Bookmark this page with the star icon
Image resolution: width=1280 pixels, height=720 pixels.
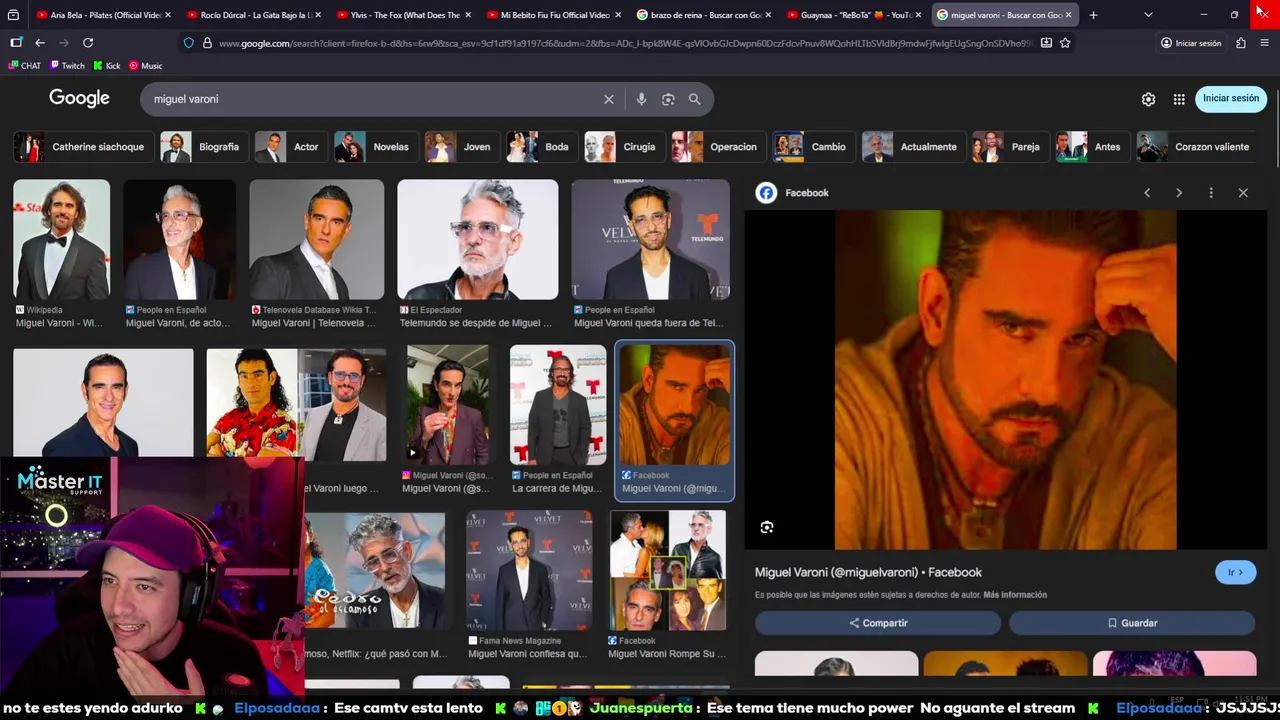point(1065,43)
